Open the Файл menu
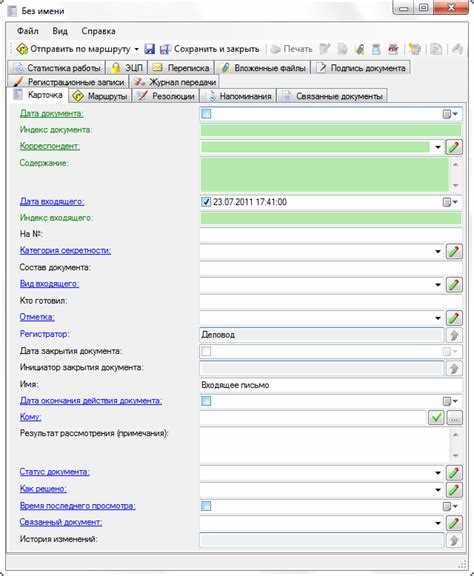This screenshot has height=576, width=474. pyautogui.click(x=28, y=31)
